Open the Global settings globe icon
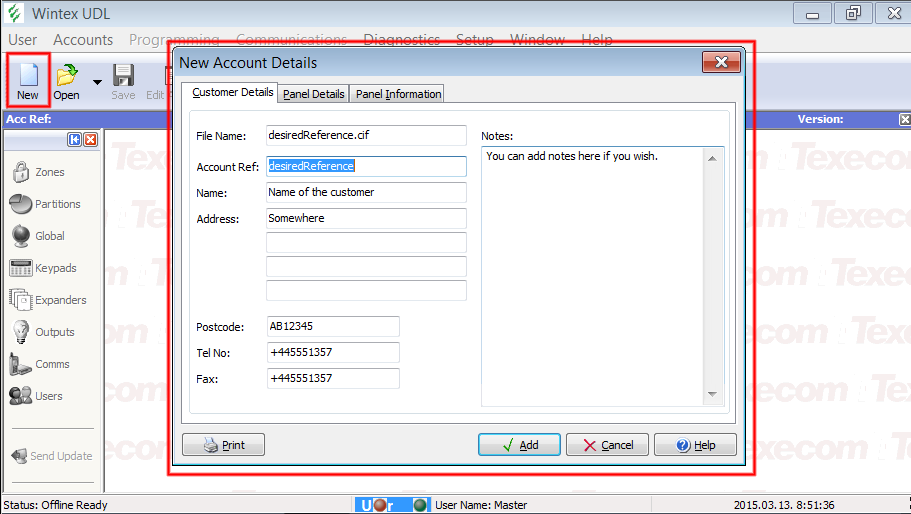Screen dimensions: 911x514 coord(20,236)
